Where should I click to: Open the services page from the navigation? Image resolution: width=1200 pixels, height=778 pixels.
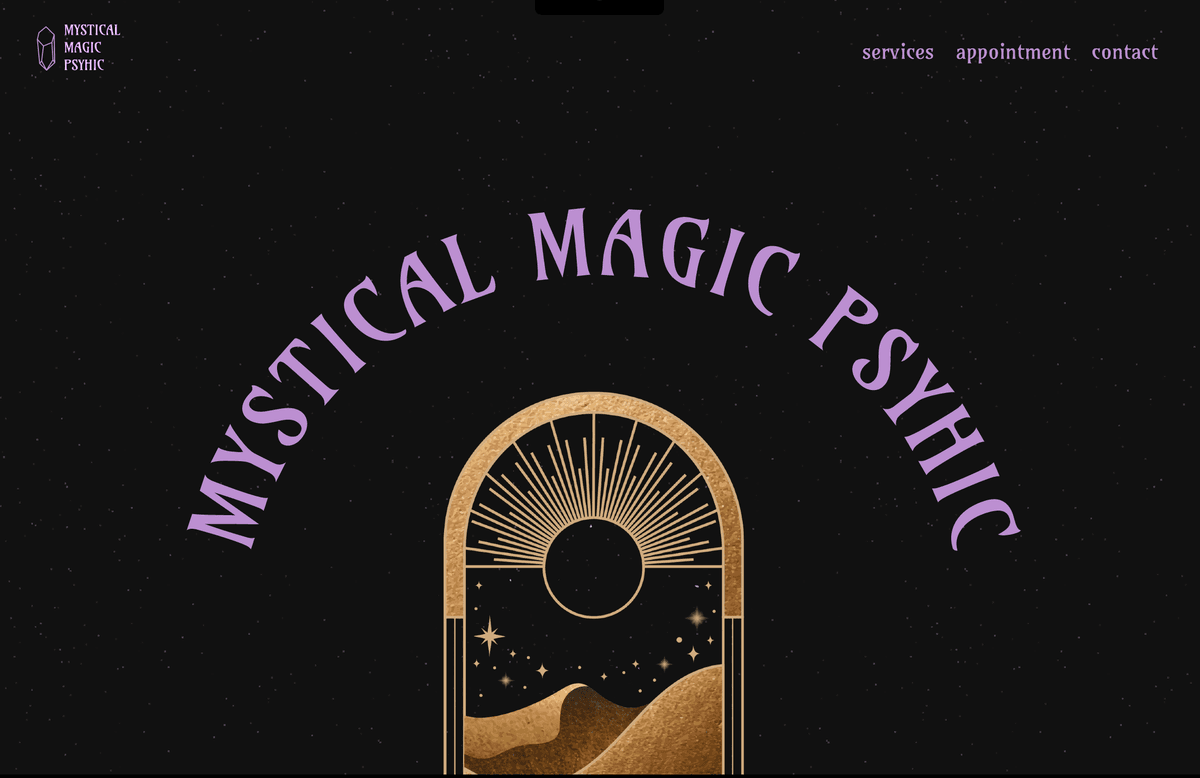point(897,52)
